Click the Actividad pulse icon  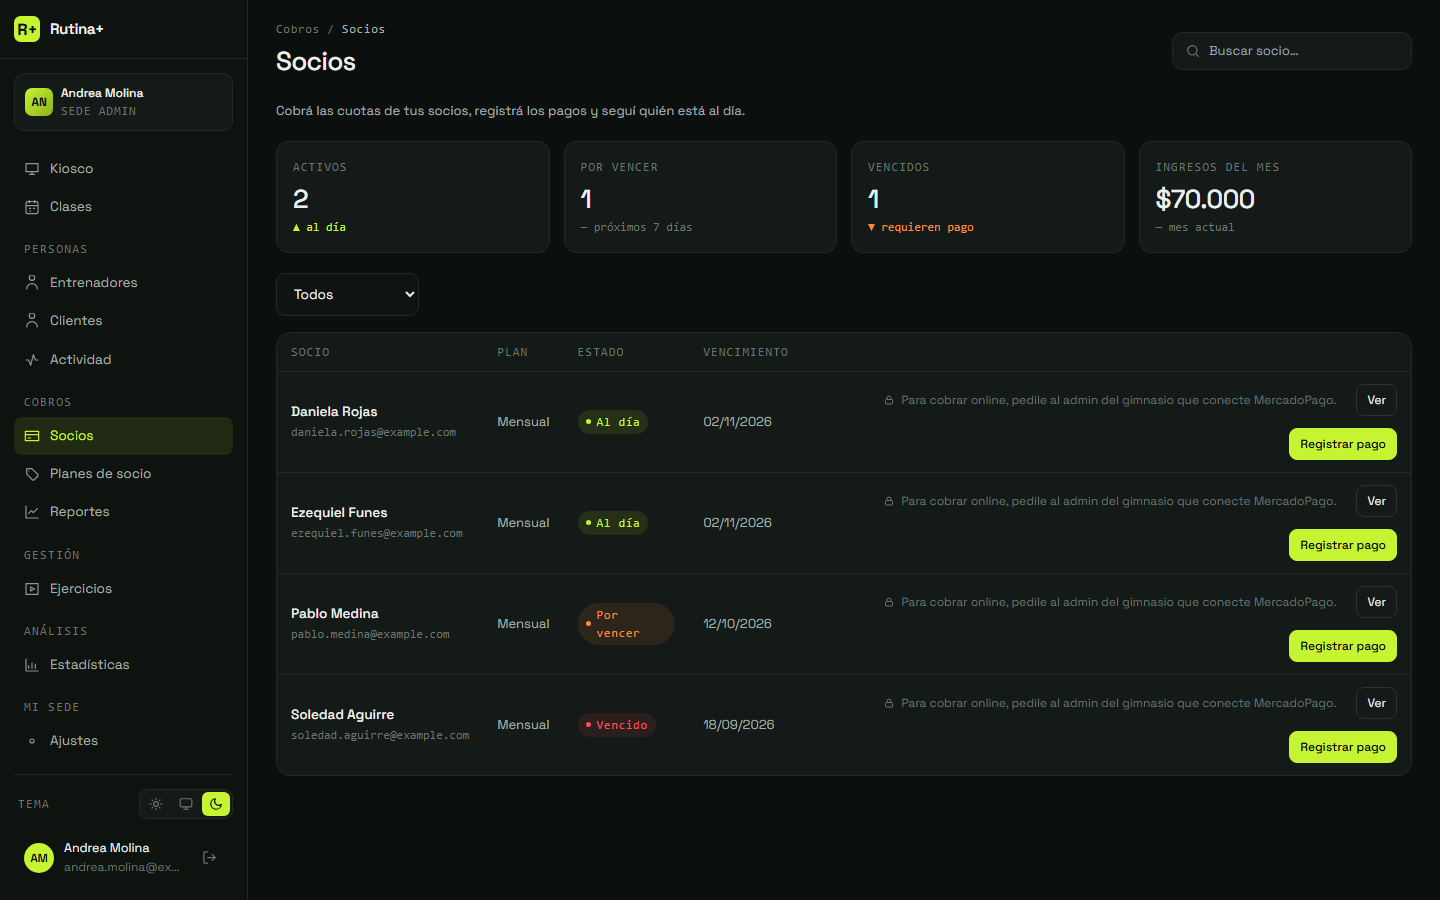point(32,360)
